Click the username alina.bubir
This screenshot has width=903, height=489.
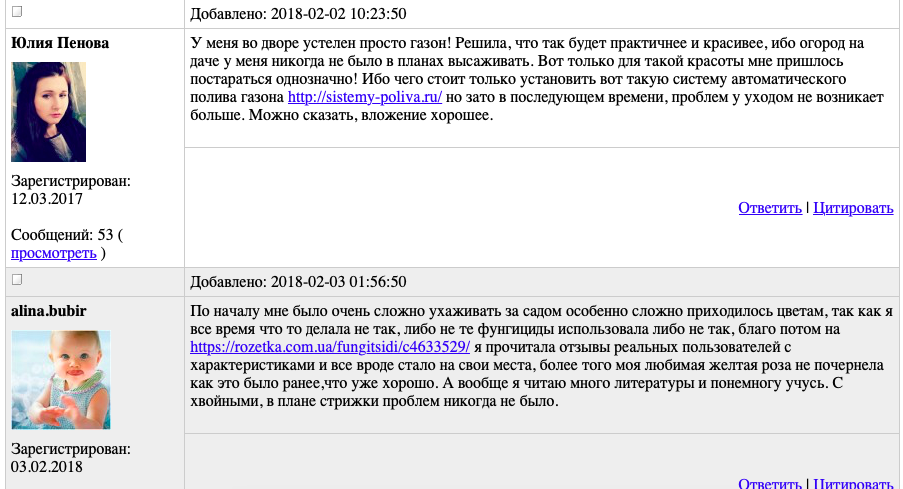coord(49,311)
